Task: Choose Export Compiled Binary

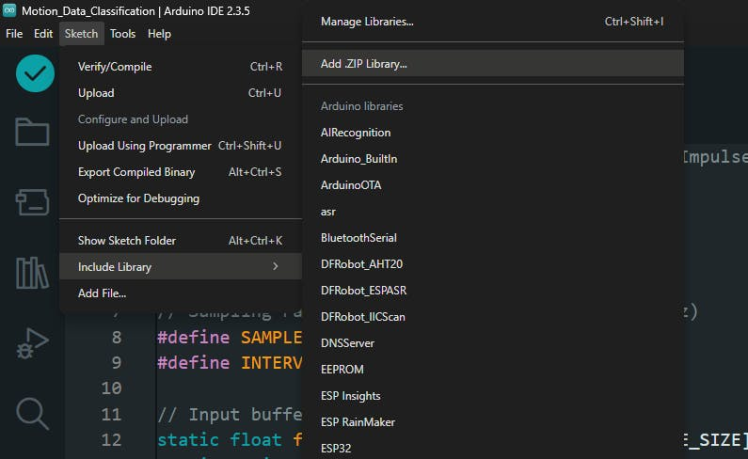Action: [x=136, y=172]
